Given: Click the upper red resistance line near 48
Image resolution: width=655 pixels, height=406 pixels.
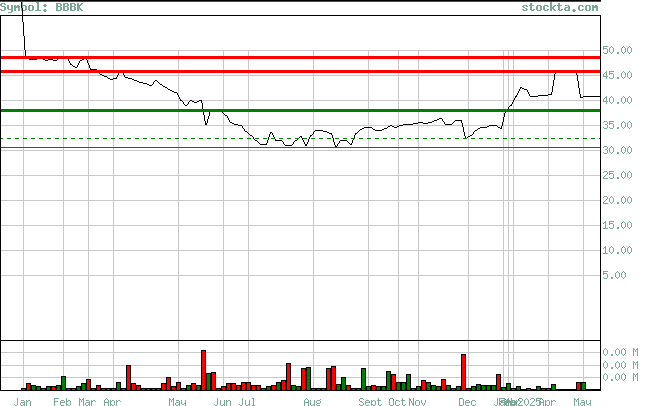Looking at the screenshot, I should 300,58.
